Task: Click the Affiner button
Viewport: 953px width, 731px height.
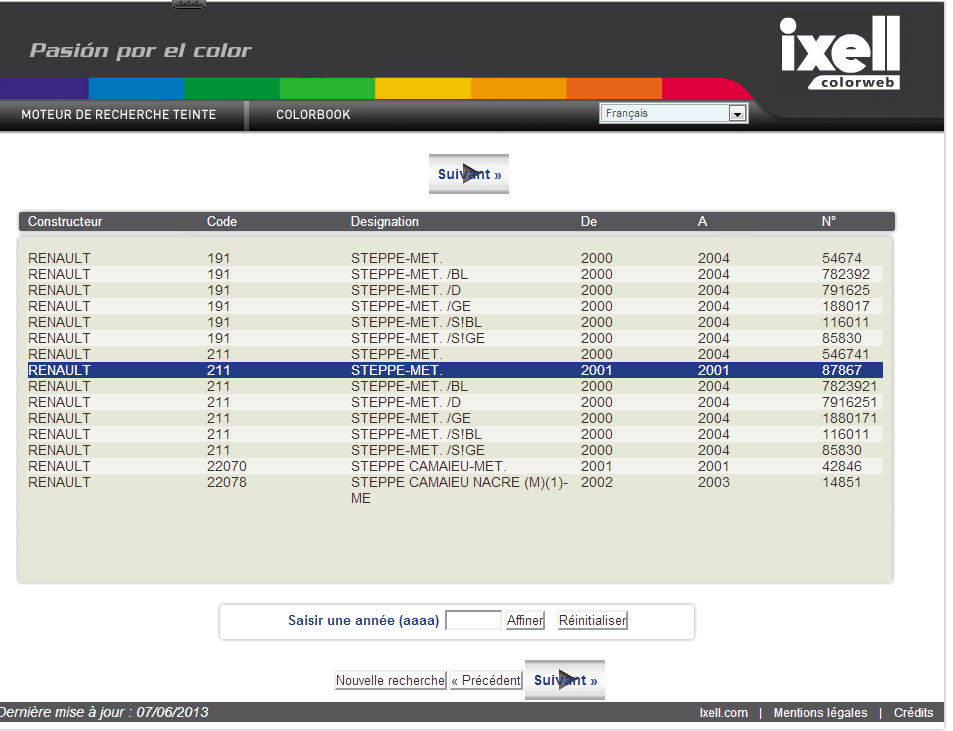Action: [525, 621]
